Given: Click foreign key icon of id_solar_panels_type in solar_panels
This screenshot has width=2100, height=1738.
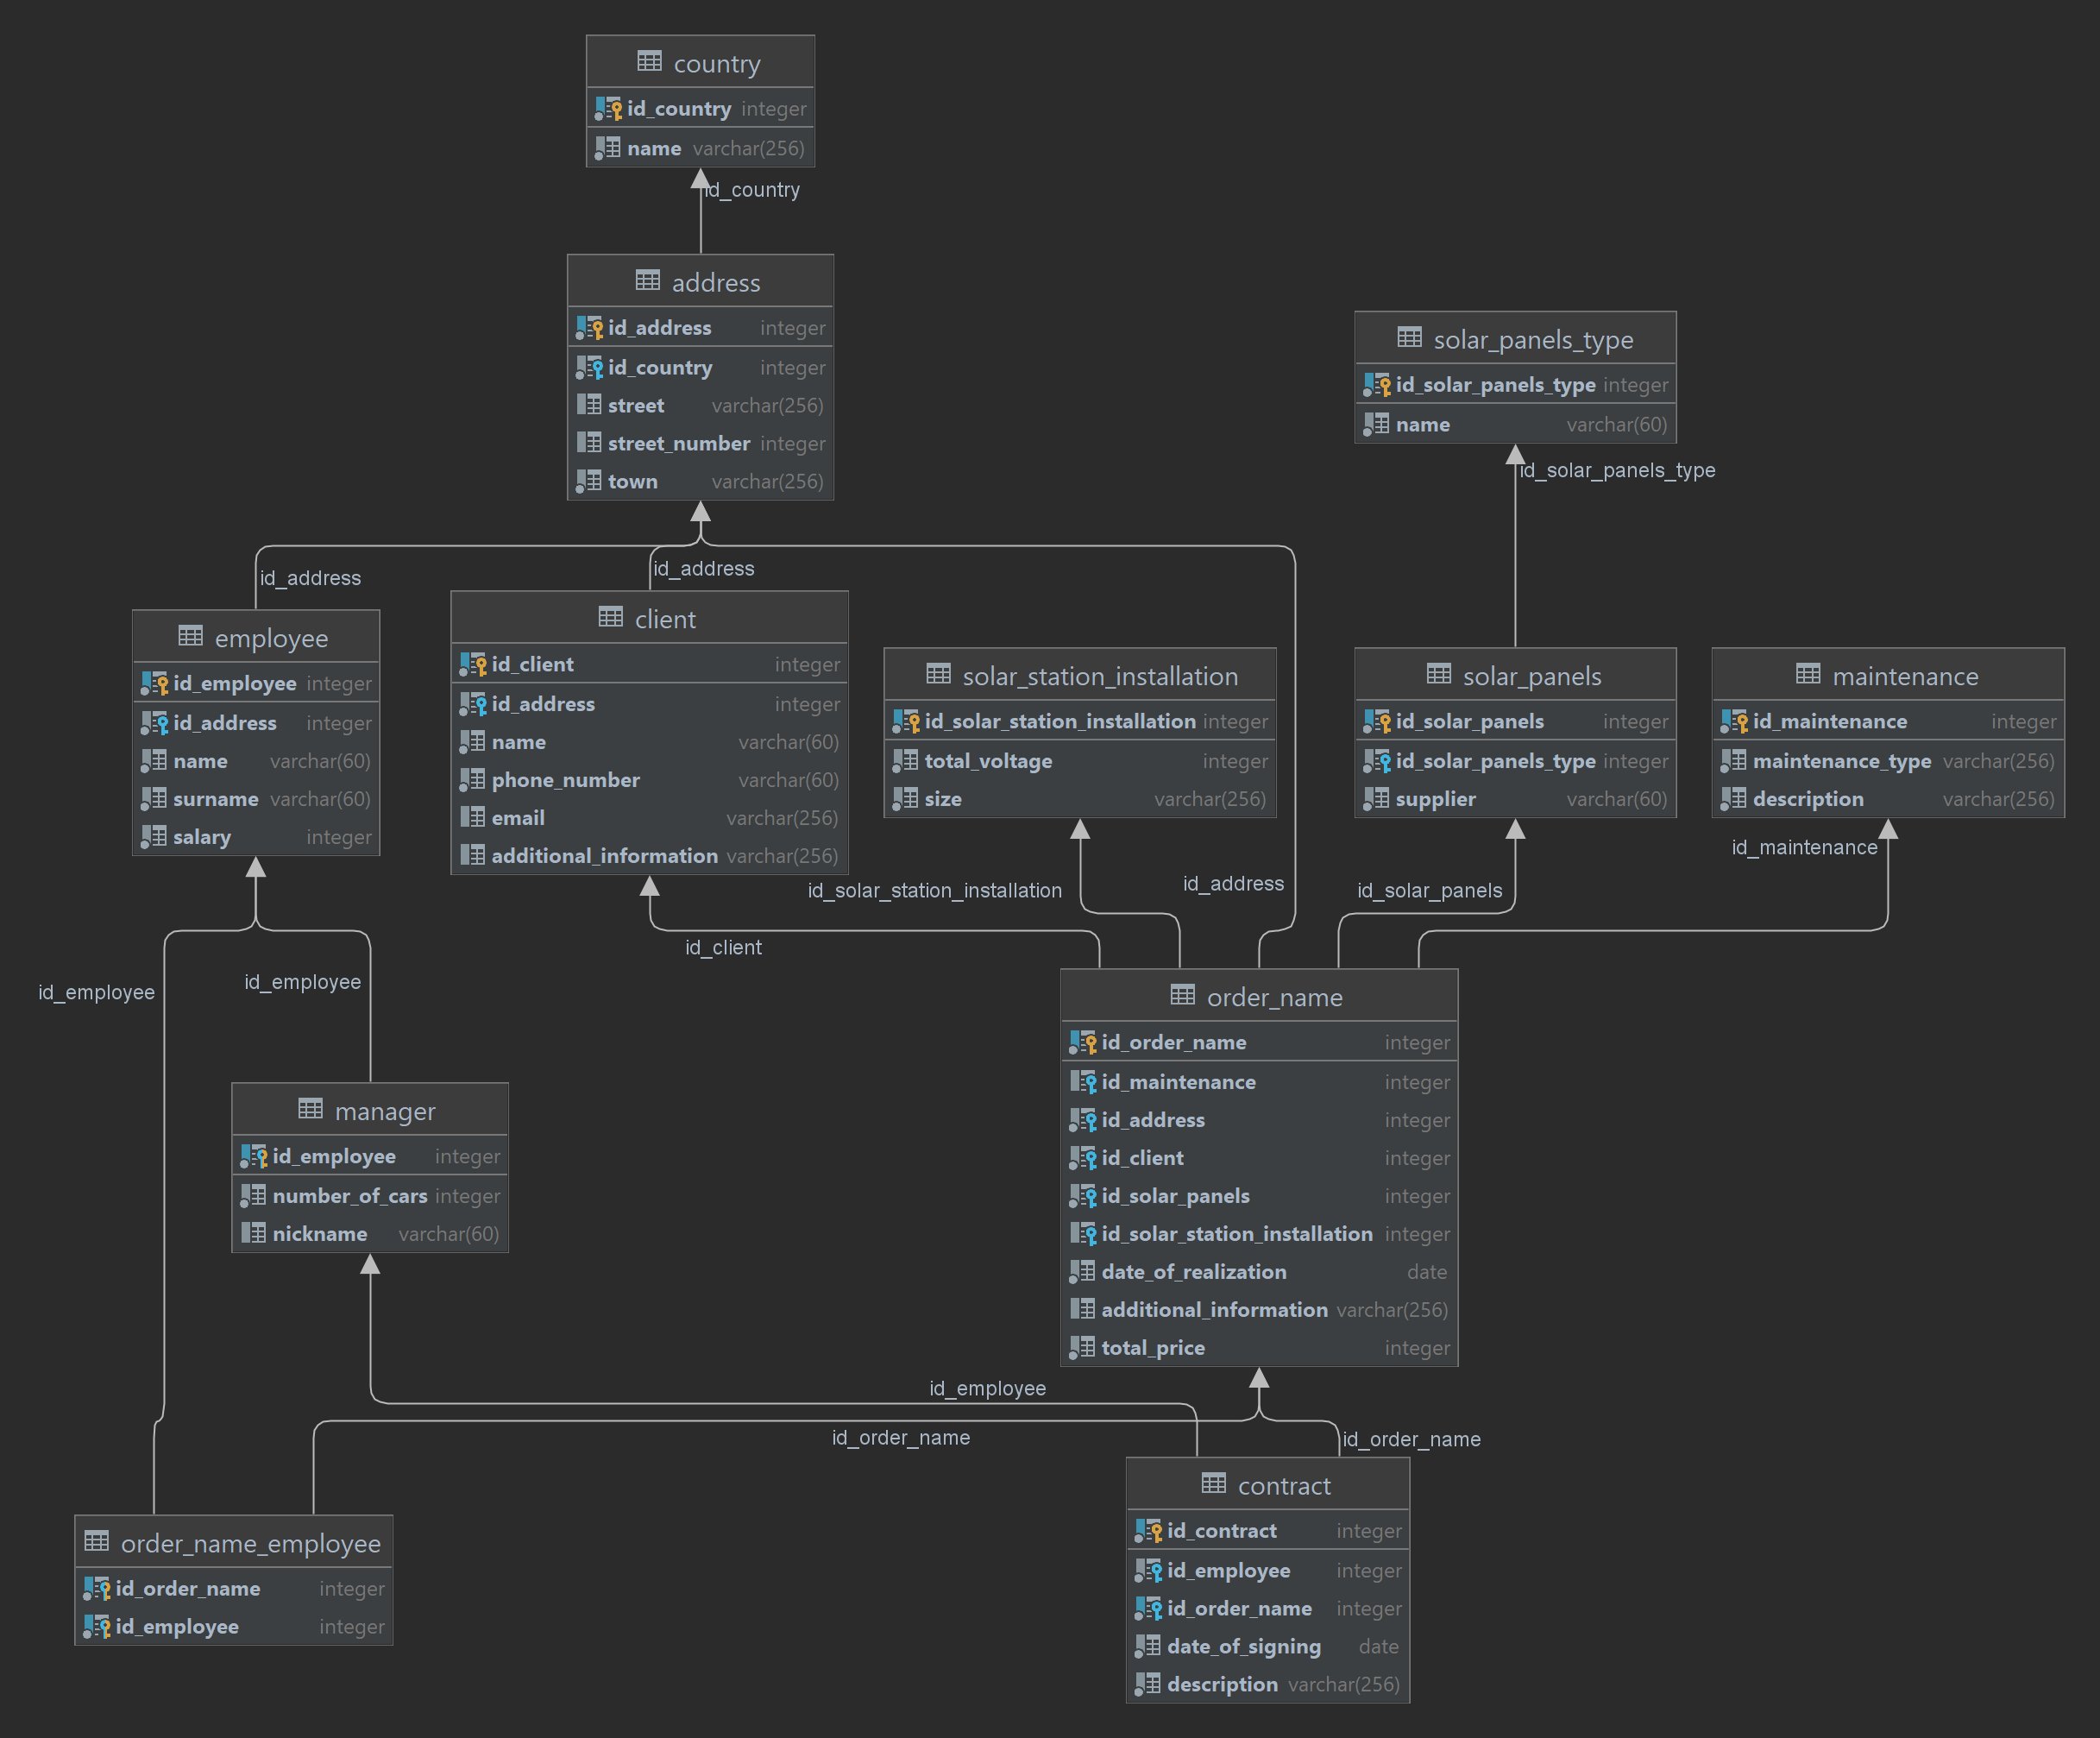Looking at the screenshot, I should point(1377,761).
